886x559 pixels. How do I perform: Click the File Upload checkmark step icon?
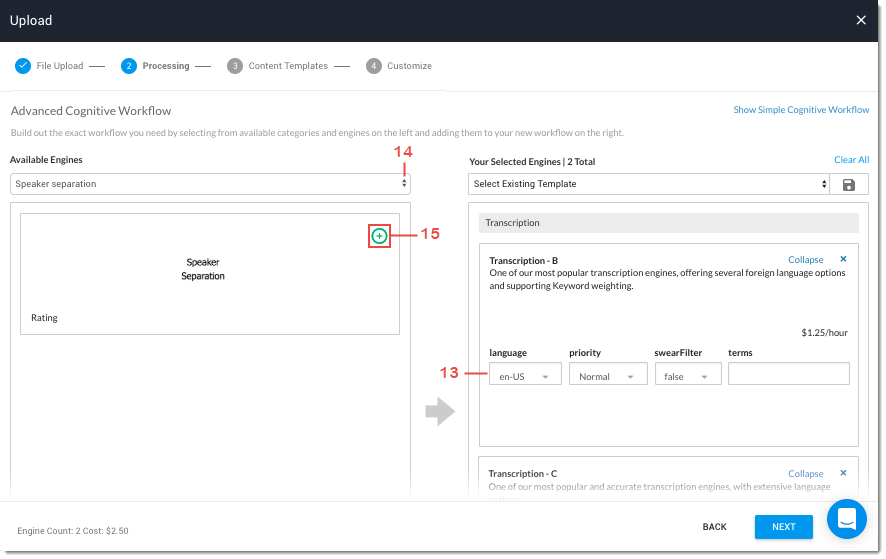tap(23, 66)
